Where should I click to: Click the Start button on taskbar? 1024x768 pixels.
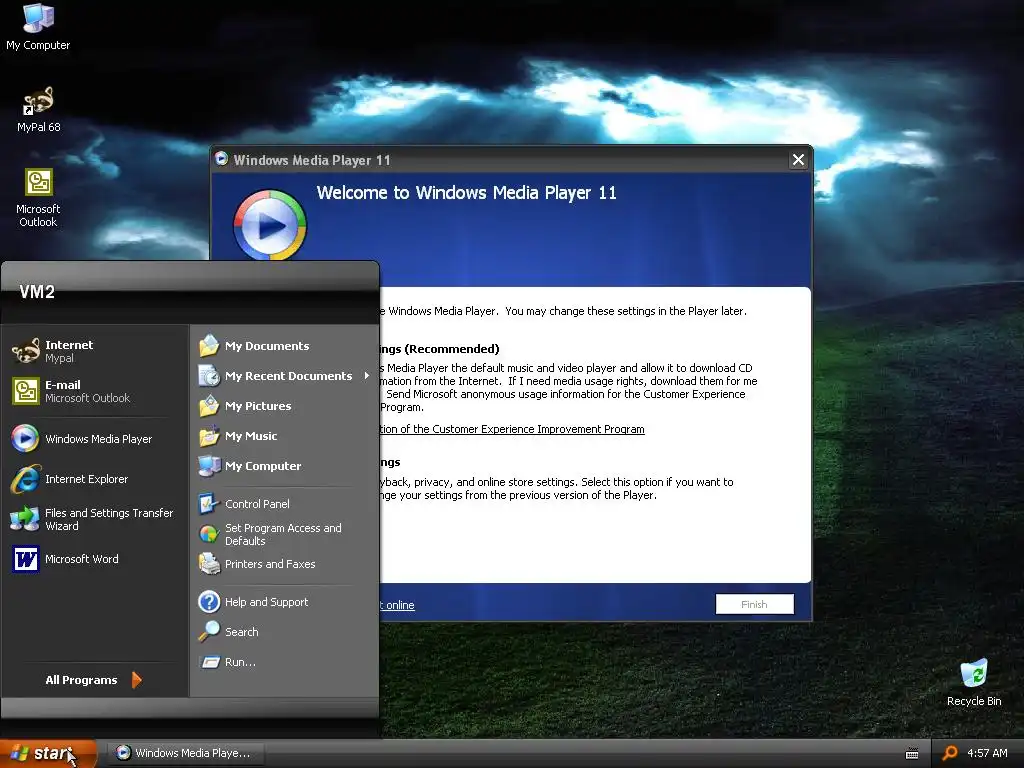coord(48,754)
